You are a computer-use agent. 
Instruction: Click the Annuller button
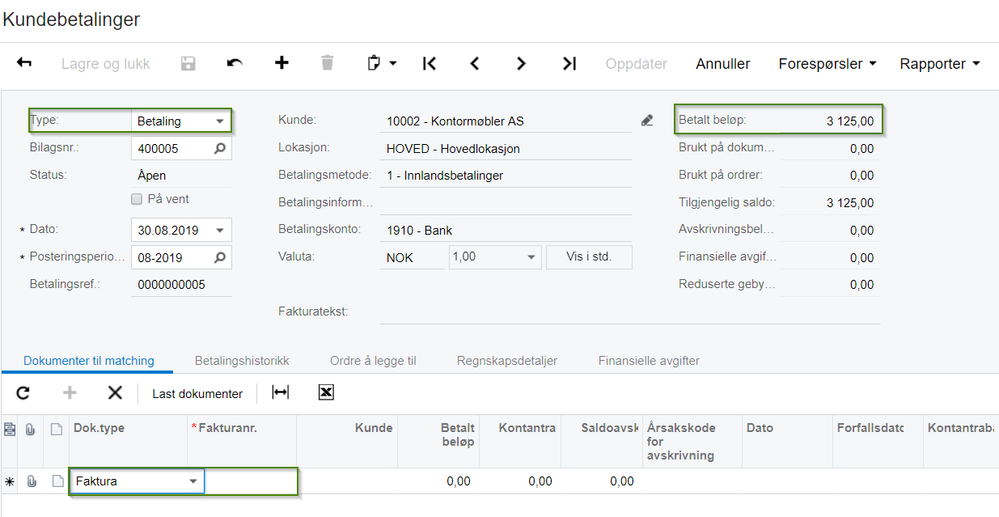click(x=722, y=64)
